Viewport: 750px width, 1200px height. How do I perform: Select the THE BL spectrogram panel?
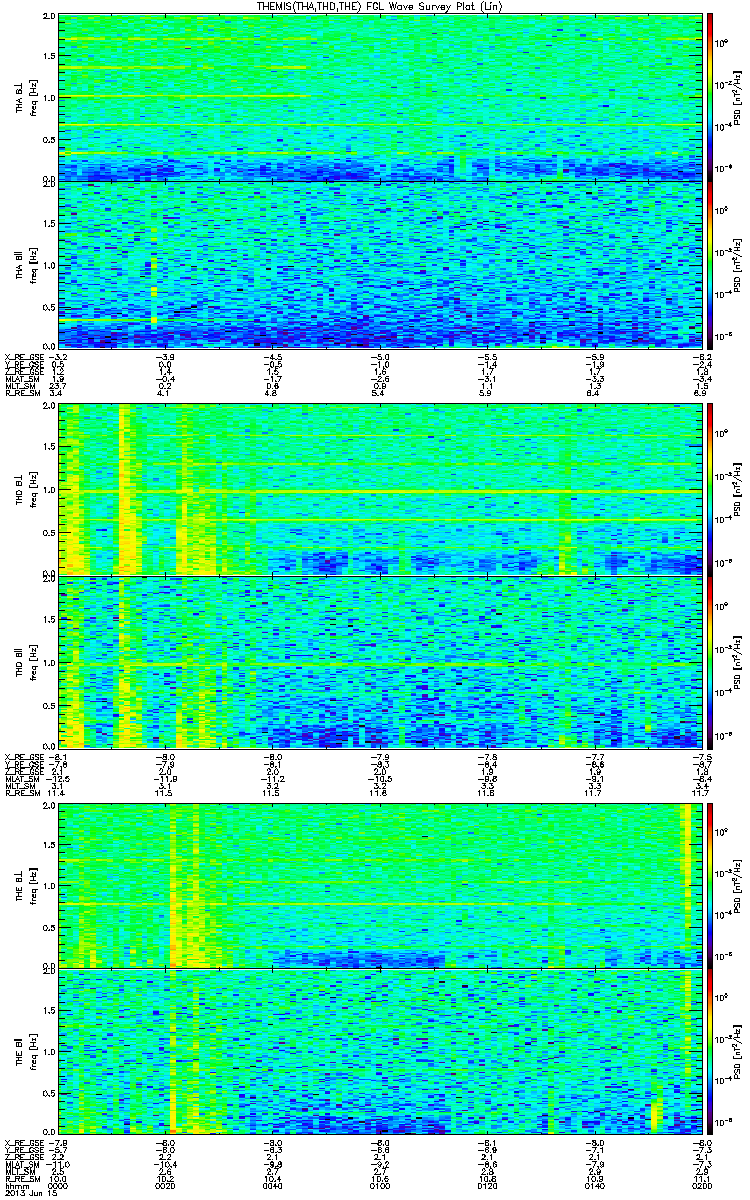(380, 885)
